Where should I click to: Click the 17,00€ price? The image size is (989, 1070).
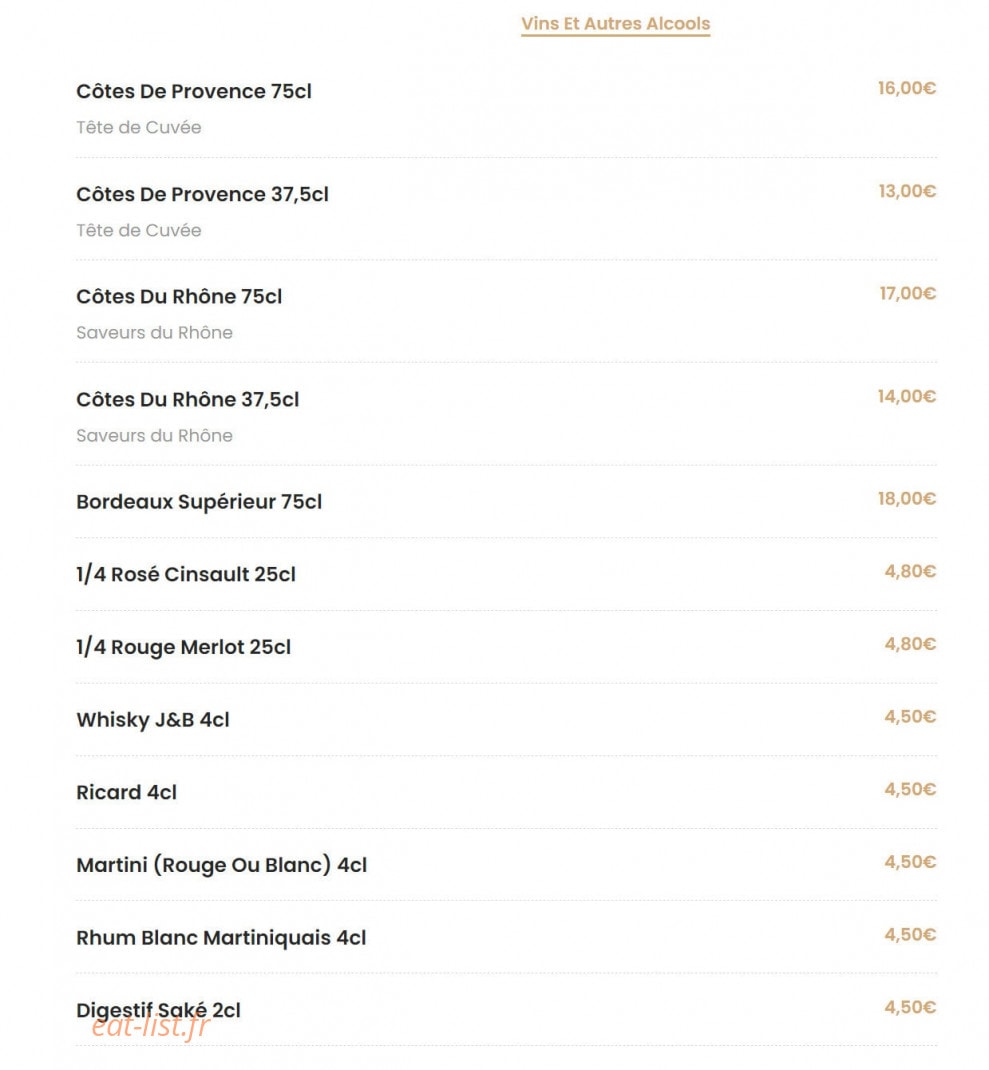tap(908, 293)
